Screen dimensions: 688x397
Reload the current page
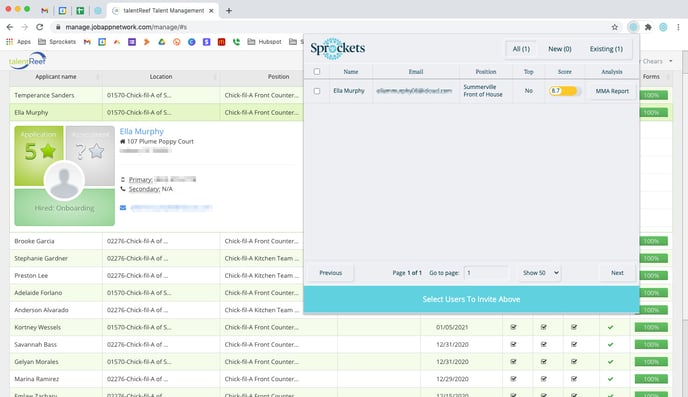pos(39,27)
